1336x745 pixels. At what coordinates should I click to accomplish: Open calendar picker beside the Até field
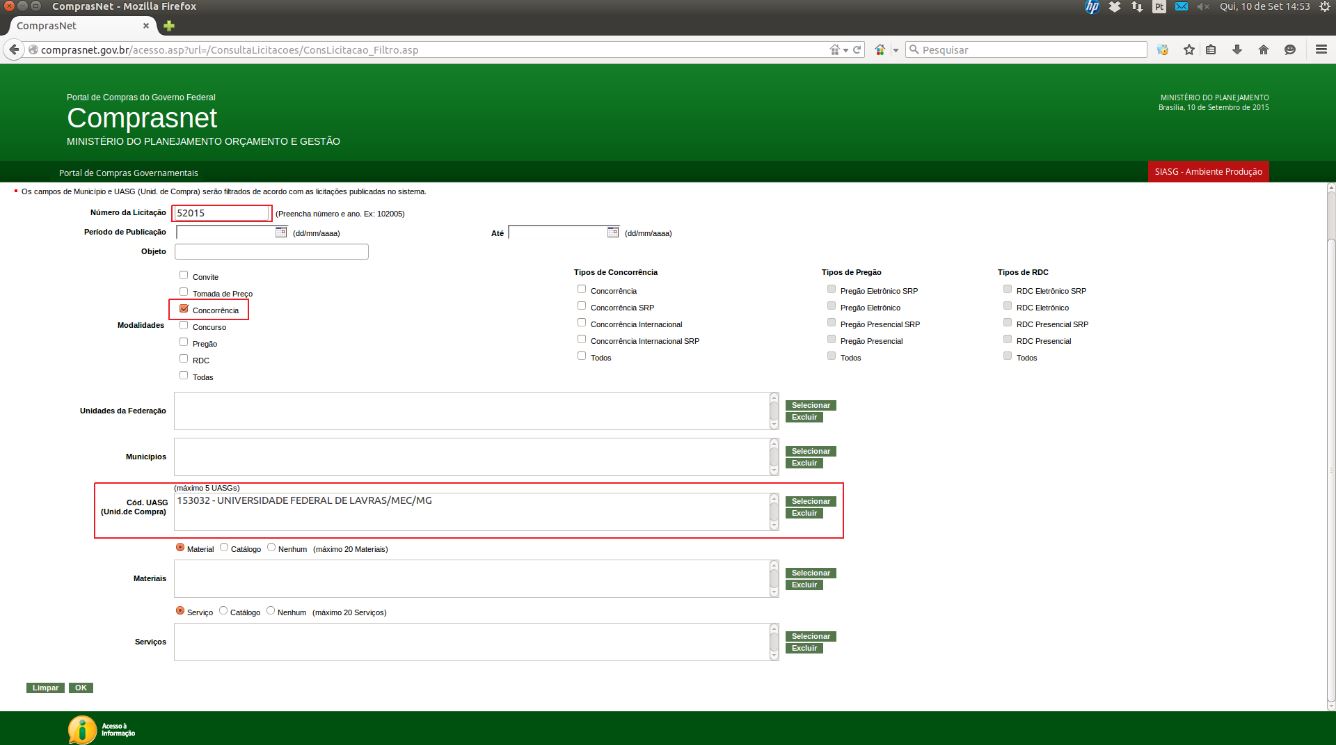[x=613, y=232]
